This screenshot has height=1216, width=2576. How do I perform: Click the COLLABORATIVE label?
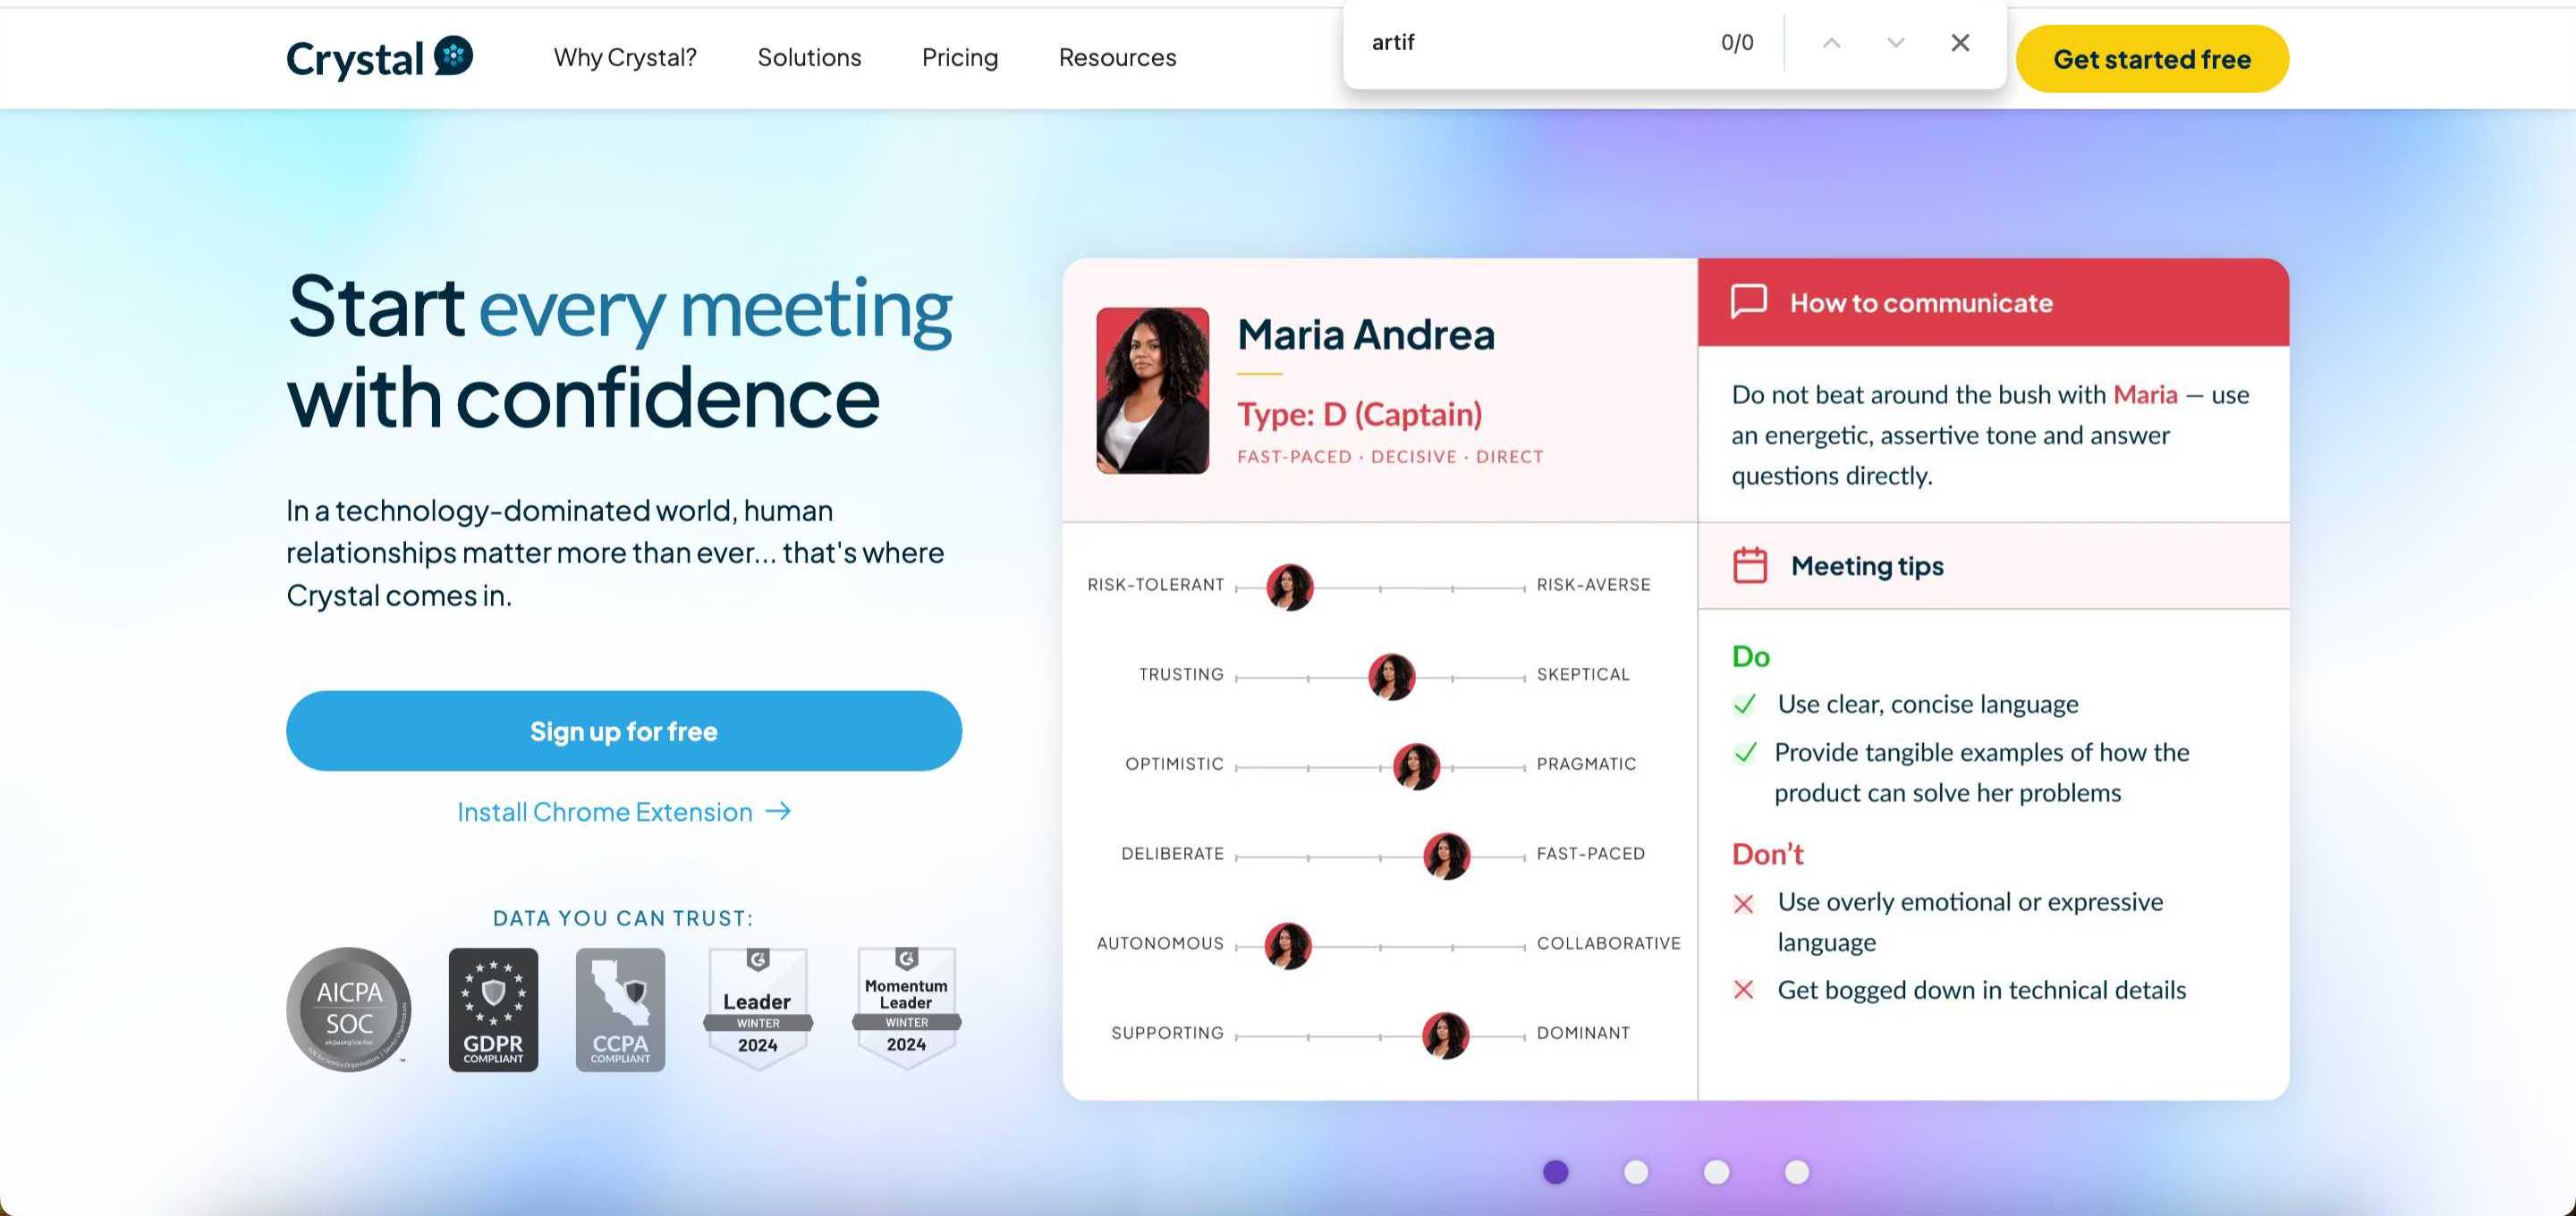1608,944
